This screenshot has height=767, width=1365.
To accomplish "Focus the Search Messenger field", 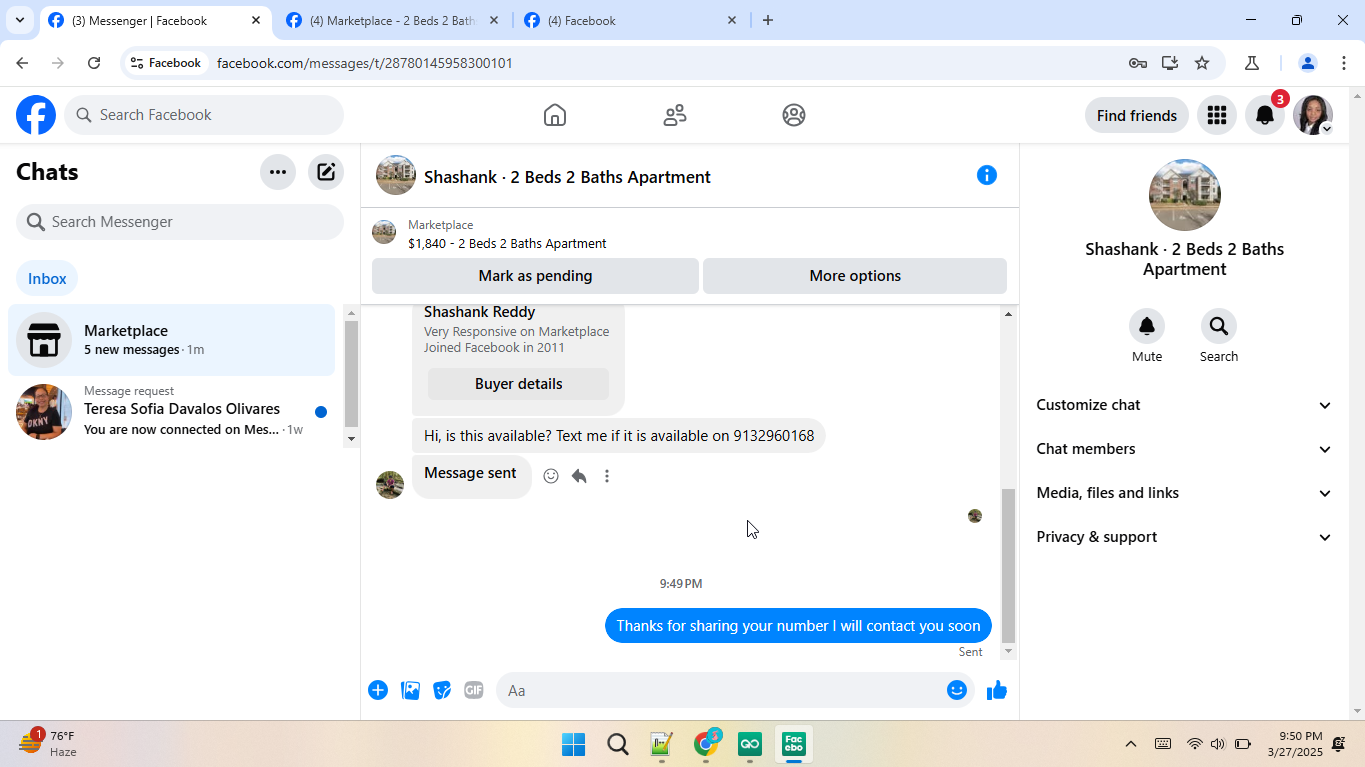I will [x=180, y=222].
